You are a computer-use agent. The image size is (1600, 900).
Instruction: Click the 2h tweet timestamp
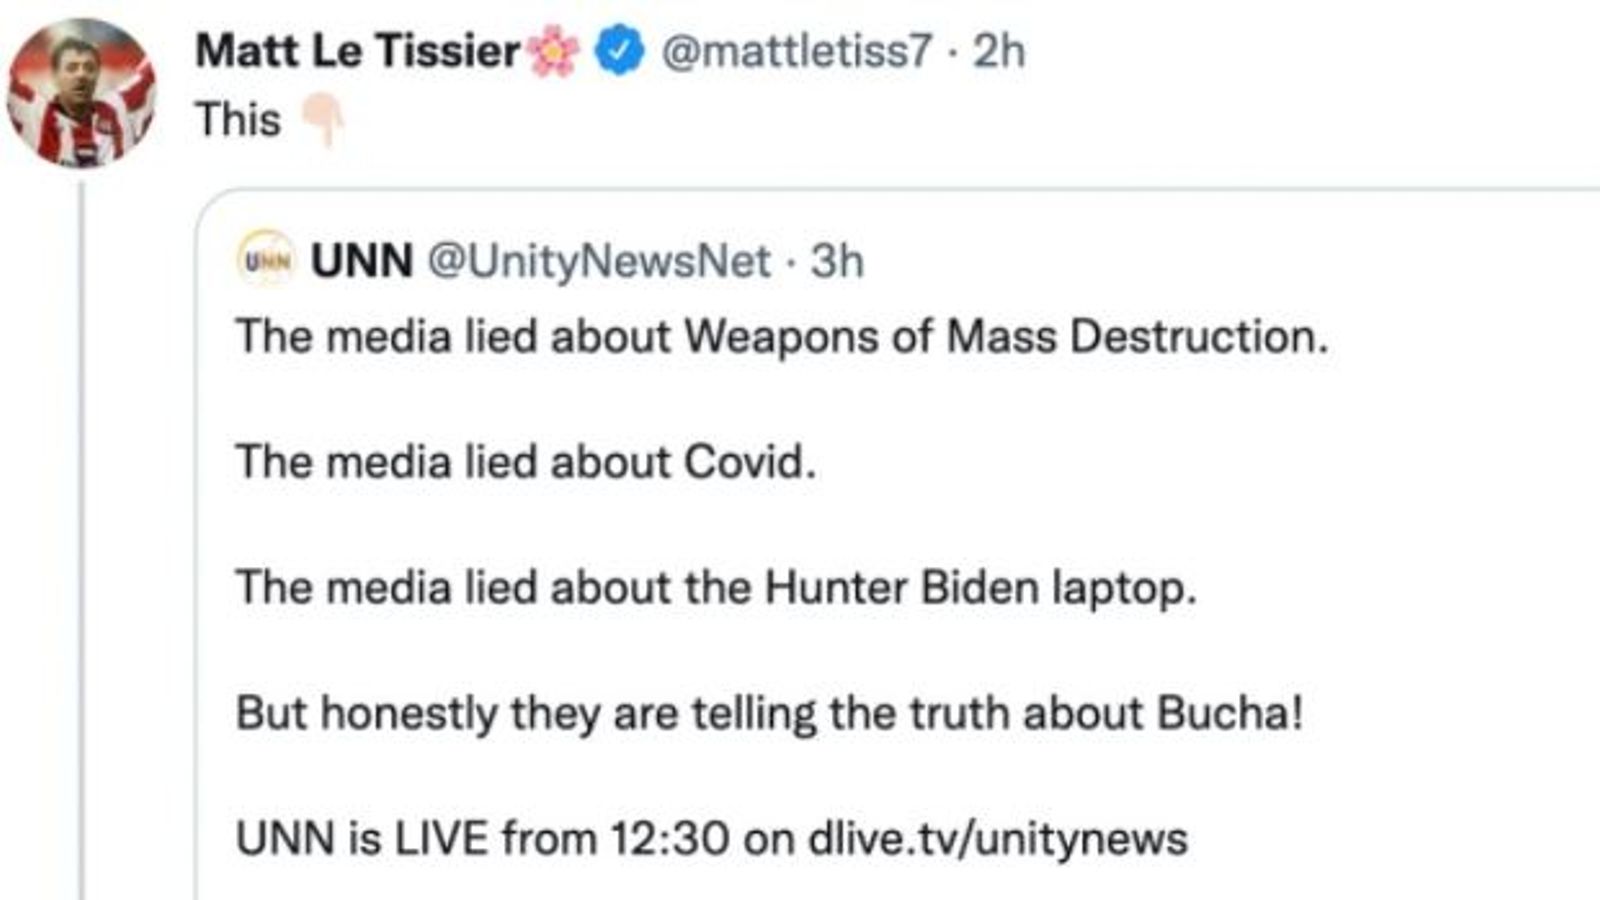tap(999, 51)
